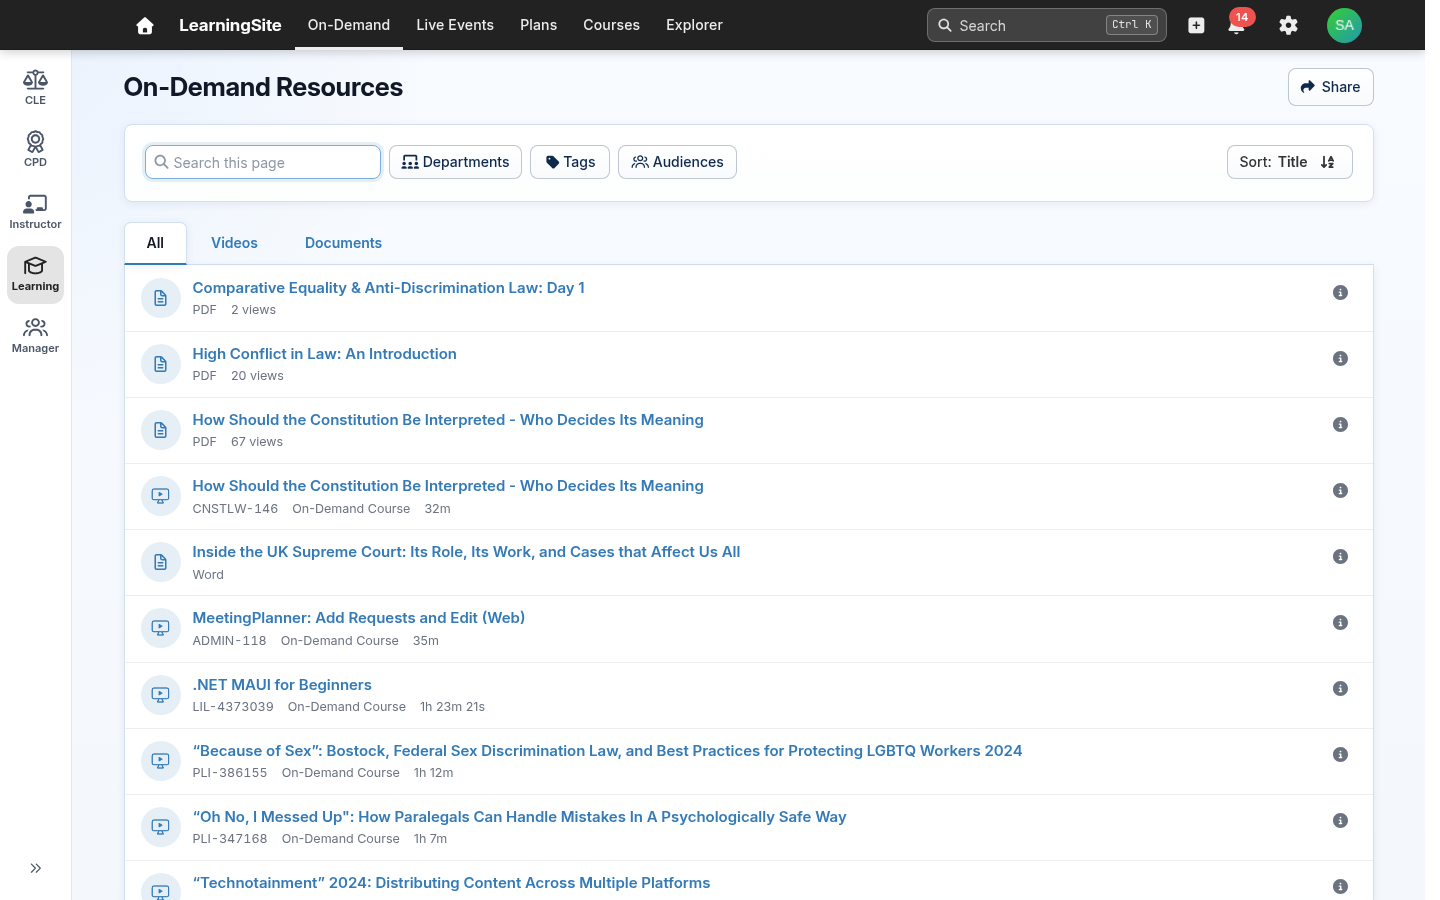Open the CPD section in sidebar
Image resolution: width=1440 pixels, height=900 pixels.
[35, 150]
